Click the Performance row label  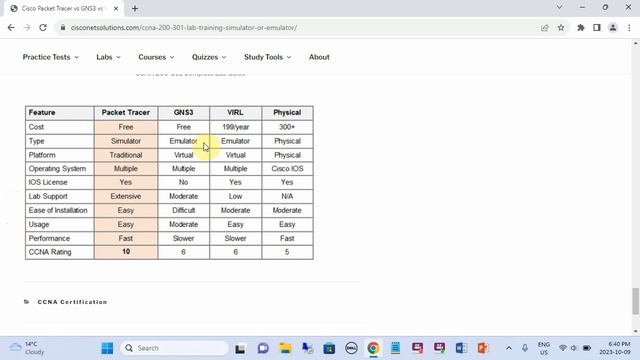pyautogui.click(x=49, y=238)
